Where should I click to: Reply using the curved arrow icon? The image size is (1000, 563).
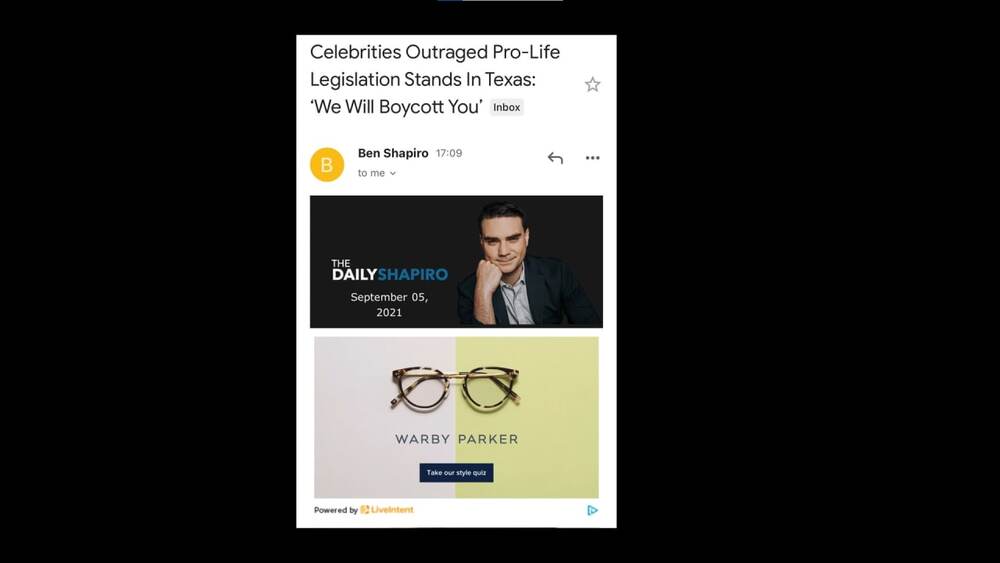[x=555, y=158]
